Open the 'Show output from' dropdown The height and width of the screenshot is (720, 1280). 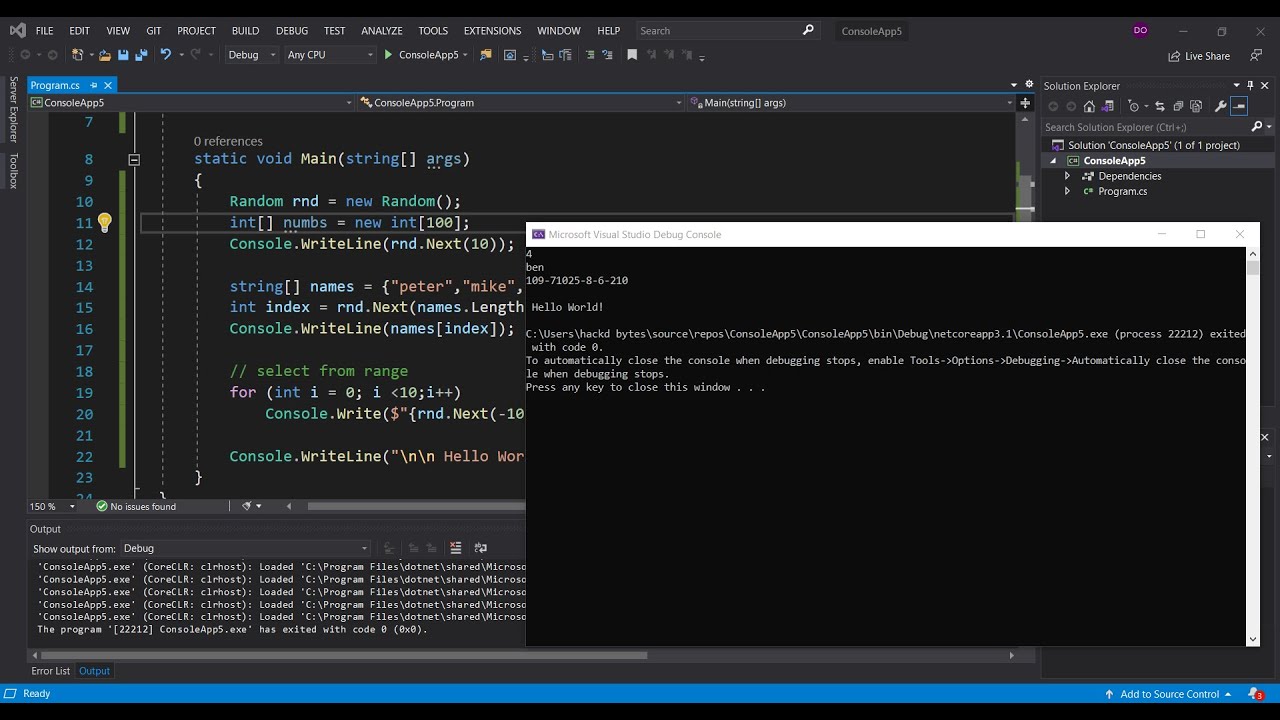click(x=245, y=548)
